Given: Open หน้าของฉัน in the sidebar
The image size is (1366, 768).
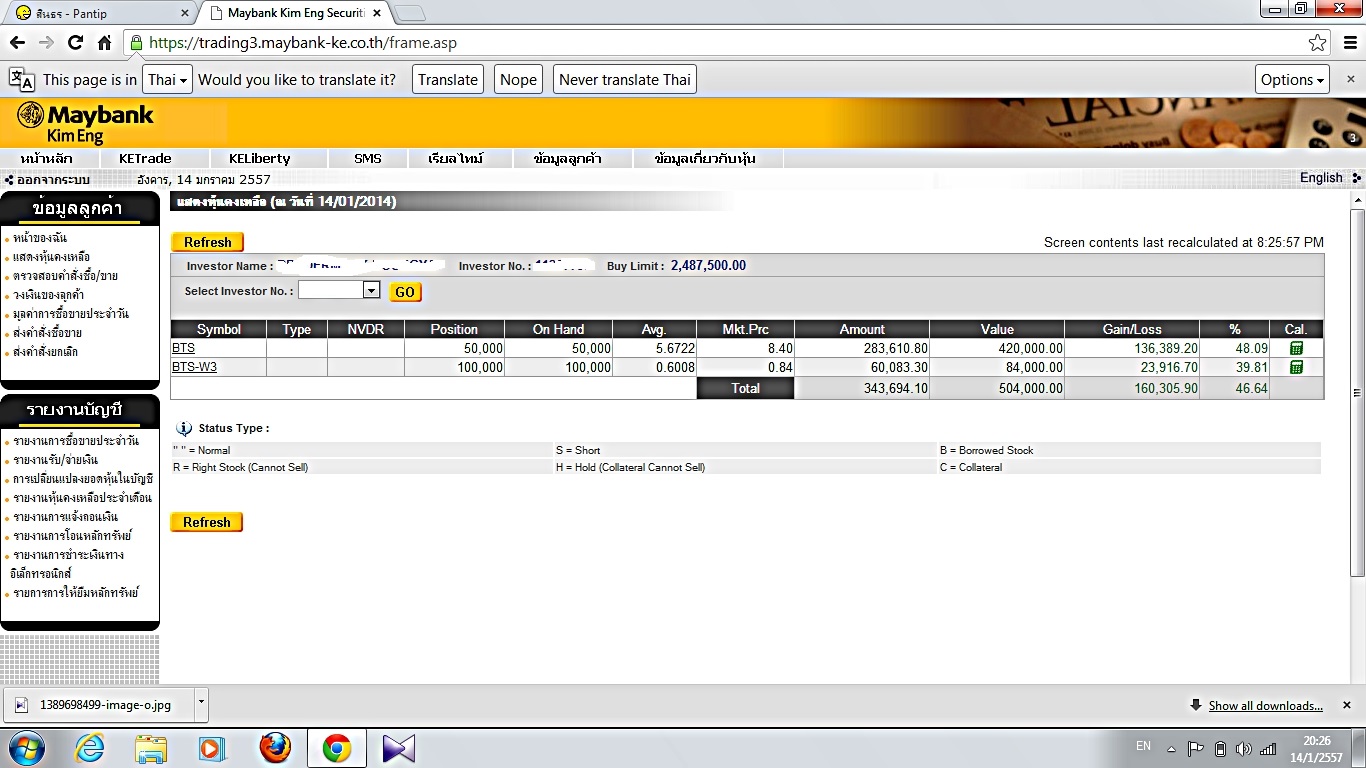Looking at the screenshot, I should [40, 238].
